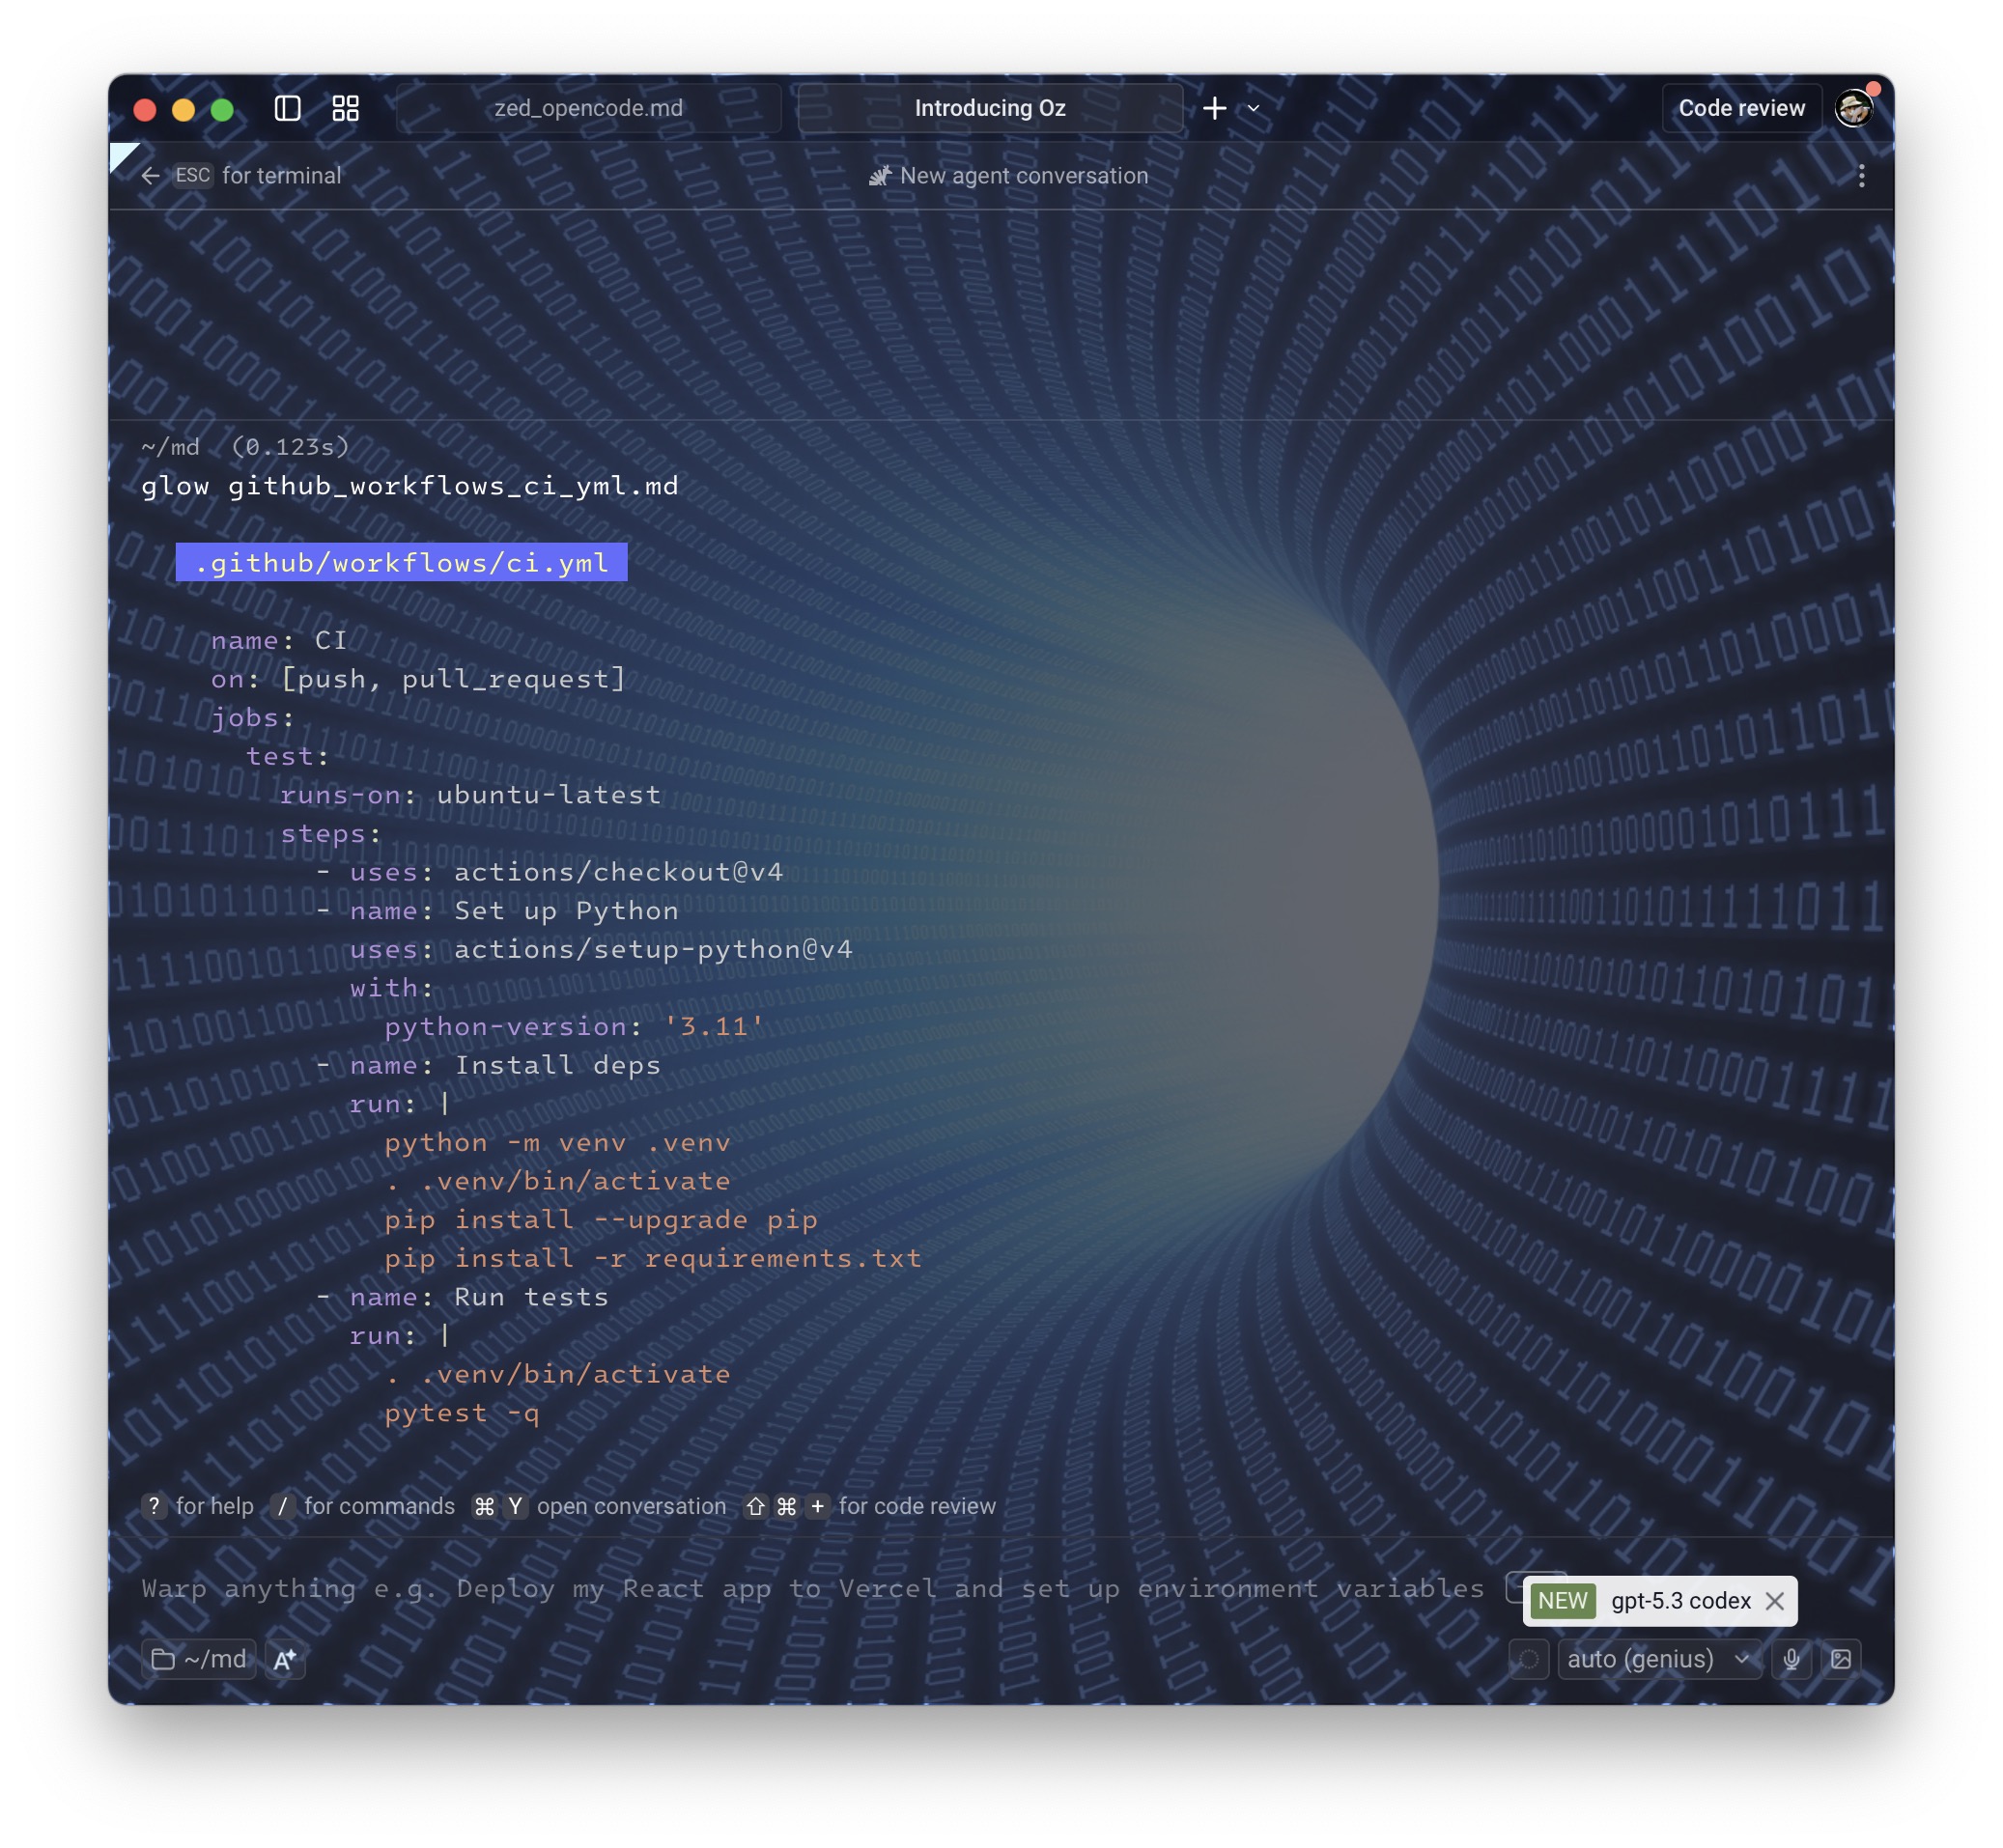2003x1848 pixels.
Task: Toggle the A+ auto-detection mode button
Action: tap(285, 1659)
